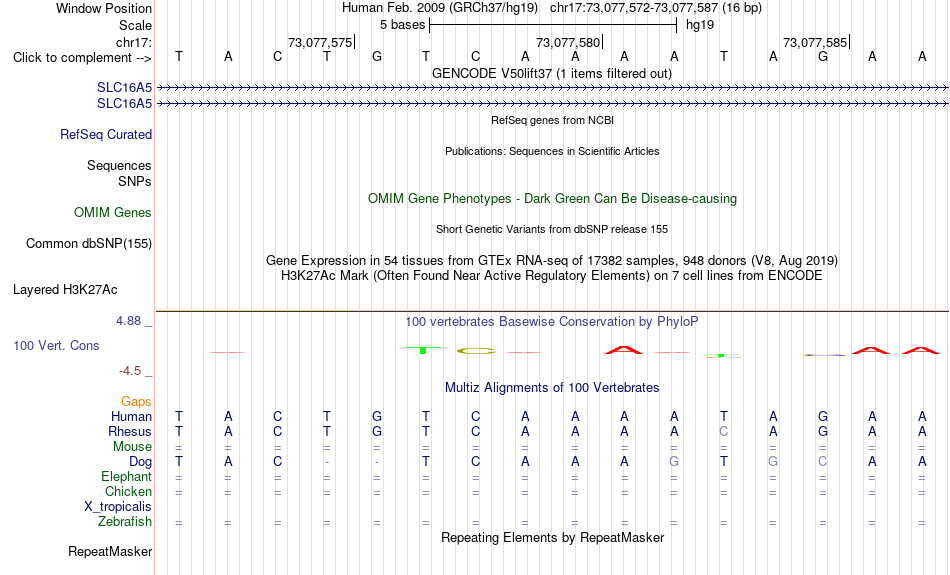Select the Dog alignment row label
The height and width of the screenshot is (575, 950).
coord(141,462)
